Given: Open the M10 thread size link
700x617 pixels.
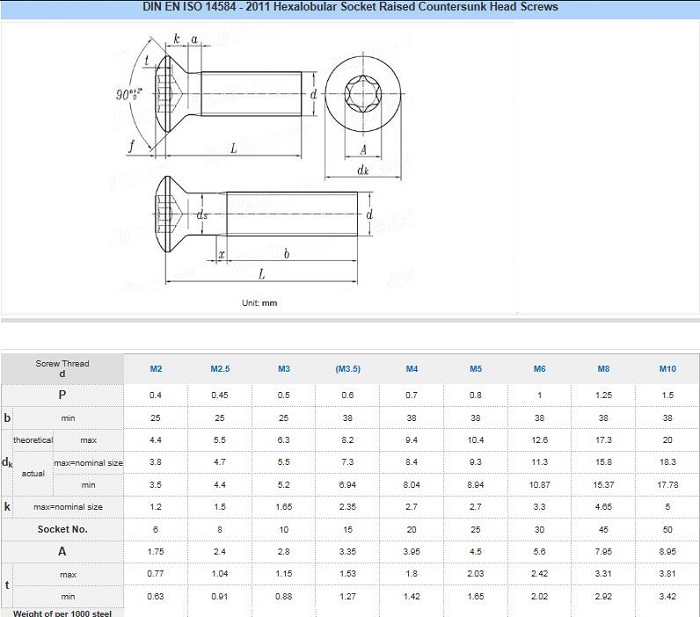Looking at the screenshot, I should tap(667, 369).
